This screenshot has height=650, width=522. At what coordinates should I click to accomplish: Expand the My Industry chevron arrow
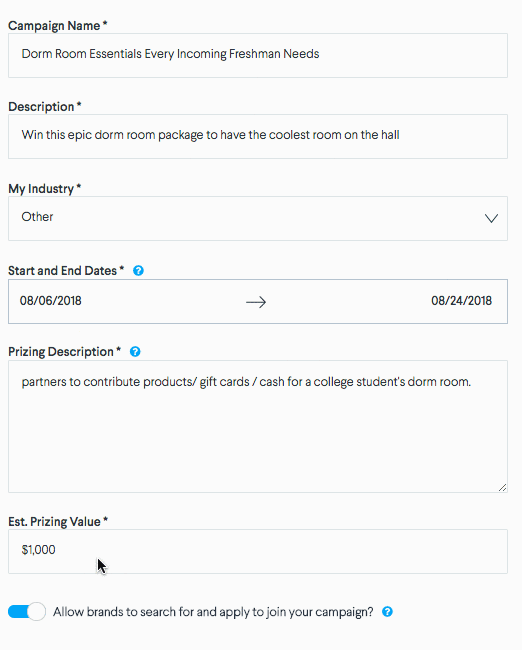tap(491, 218)
